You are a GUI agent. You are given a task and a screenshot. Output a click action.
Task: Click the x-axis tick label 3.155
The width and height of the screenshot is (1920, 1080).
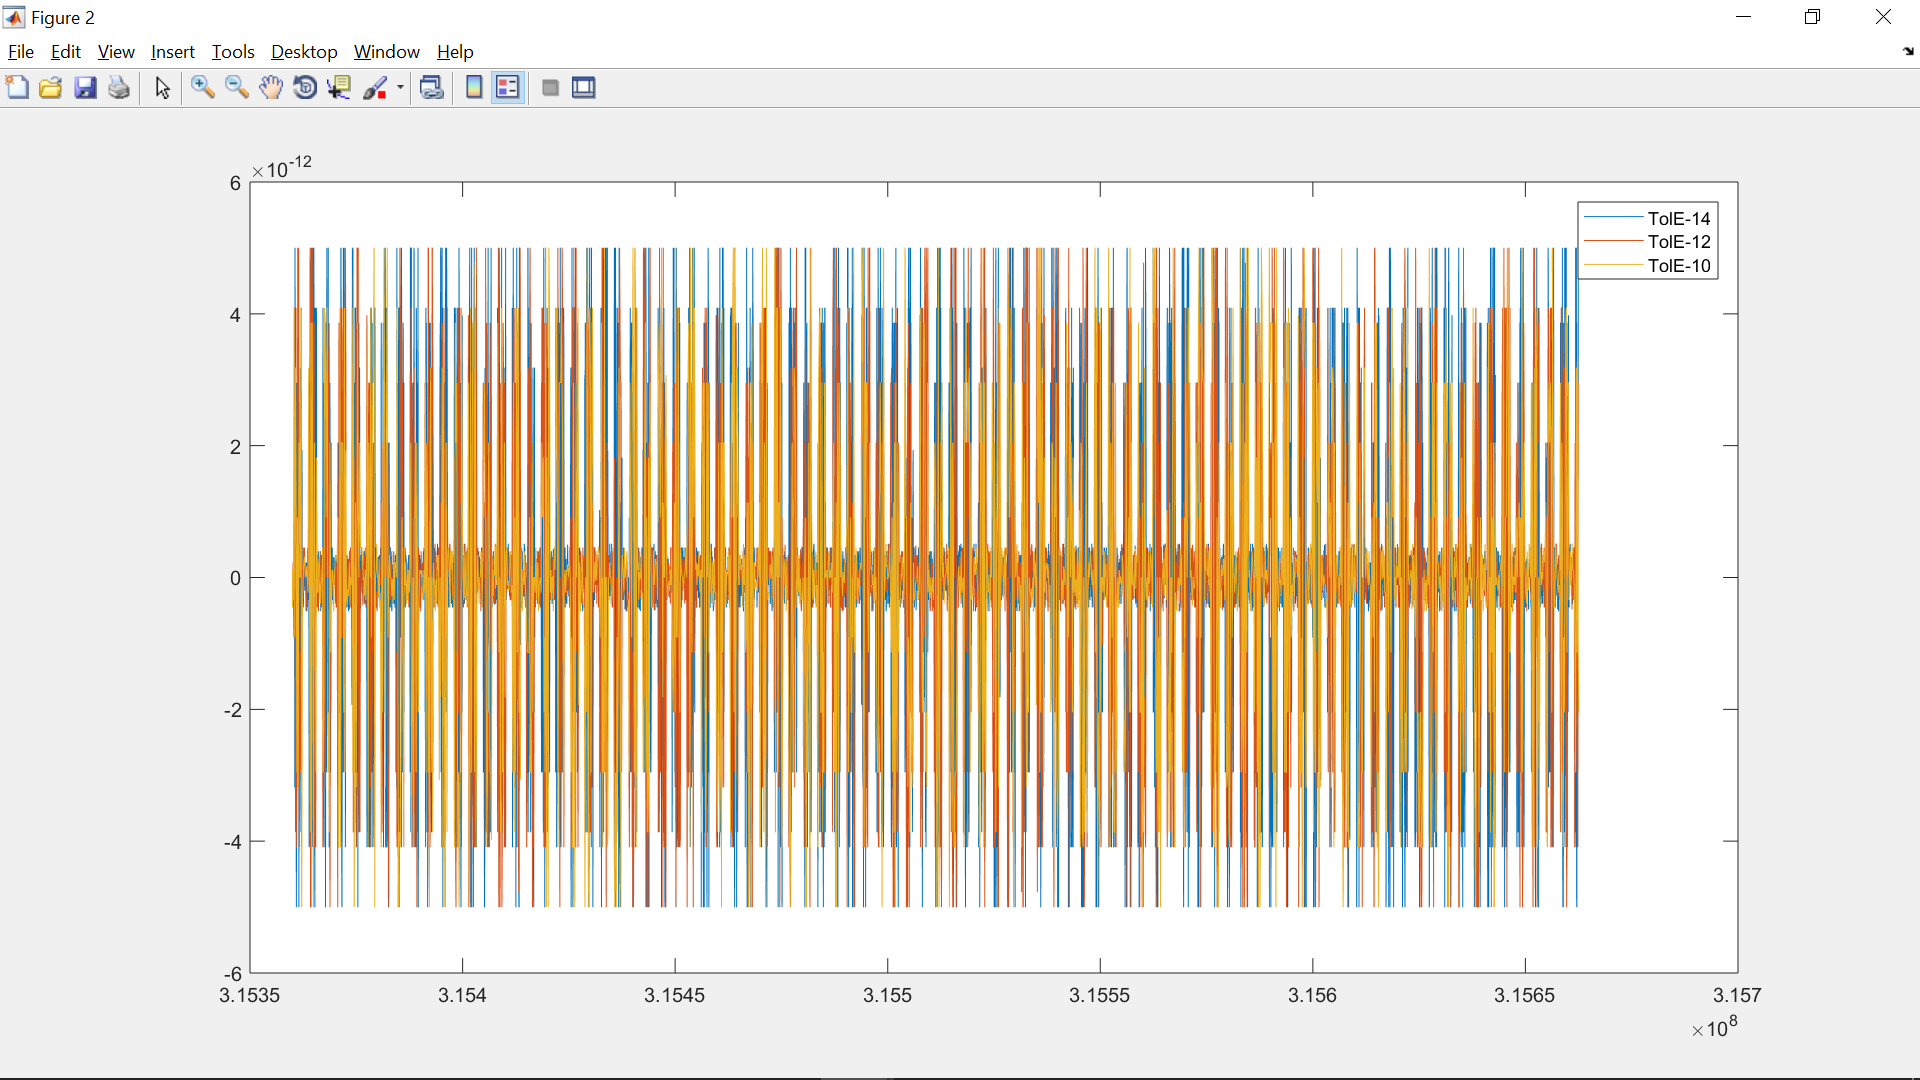[887, 996]
